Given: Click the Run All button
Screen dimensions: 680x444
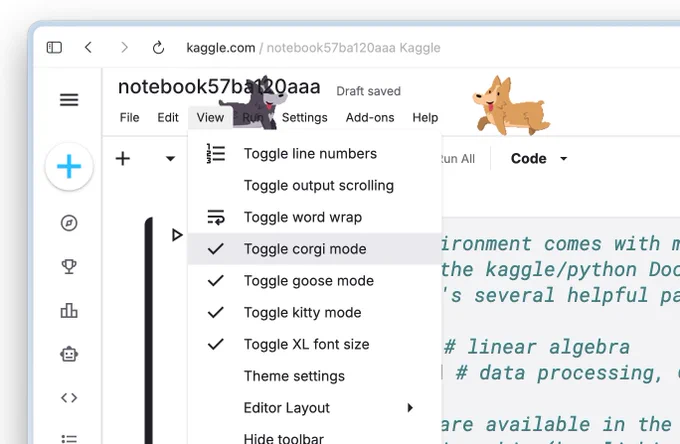Looking at the screenshot, I should pyautogui.click(x=458, y=159).
